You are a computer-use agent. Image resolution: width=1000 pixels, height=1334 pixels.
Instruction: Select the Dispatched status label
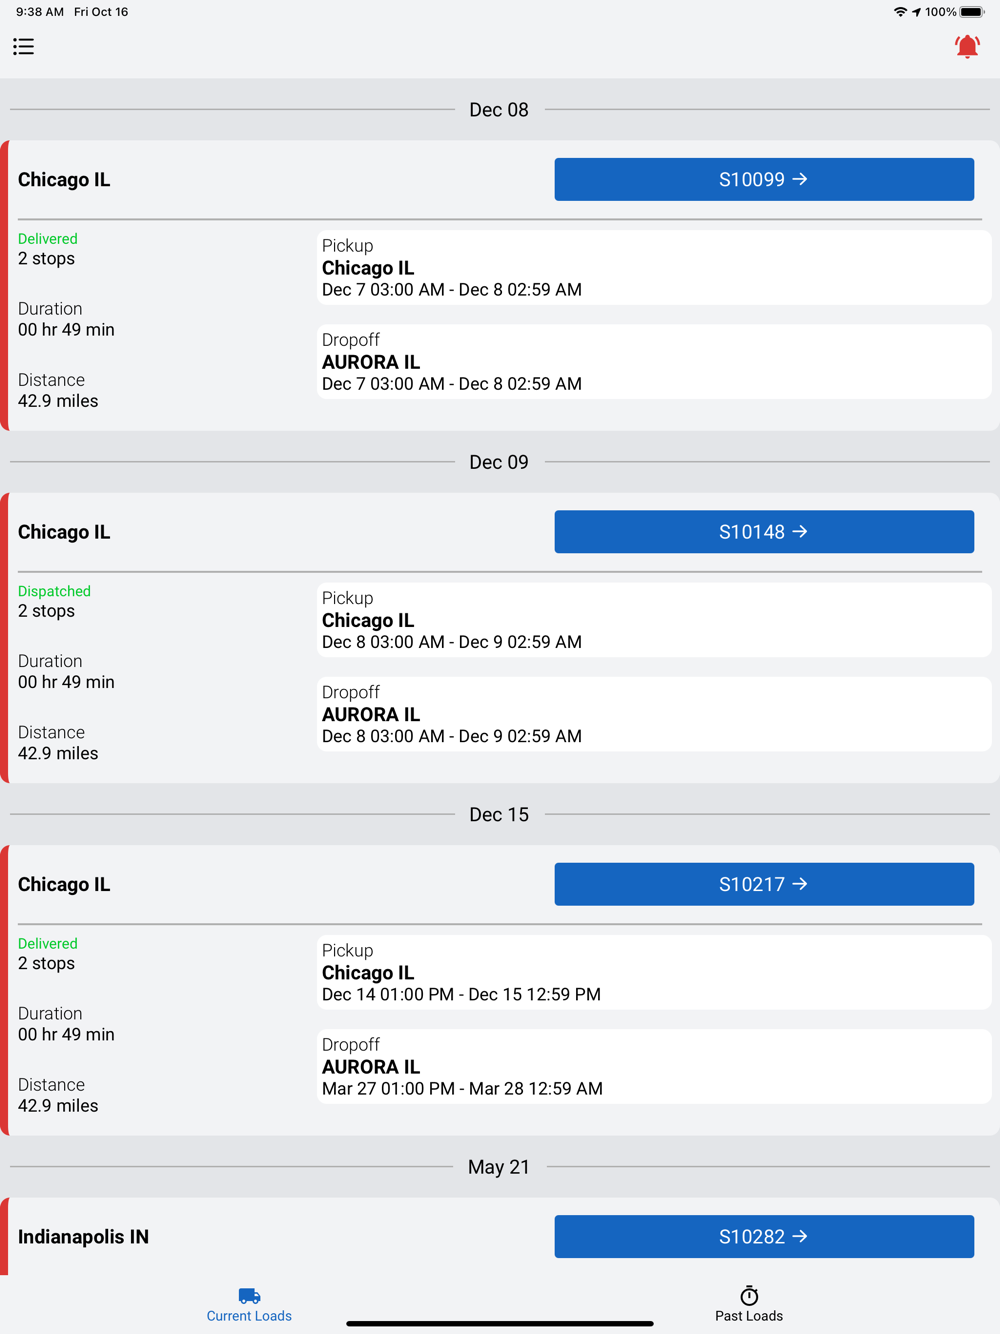(54, 591)
